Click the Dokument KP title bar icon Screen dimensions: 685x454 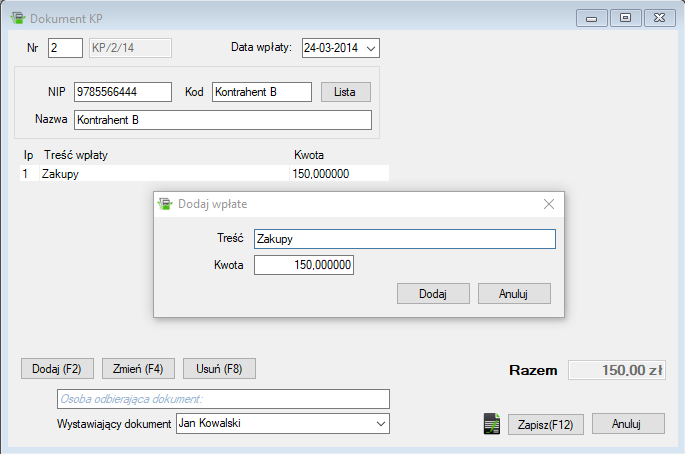[x=17, y=18]
